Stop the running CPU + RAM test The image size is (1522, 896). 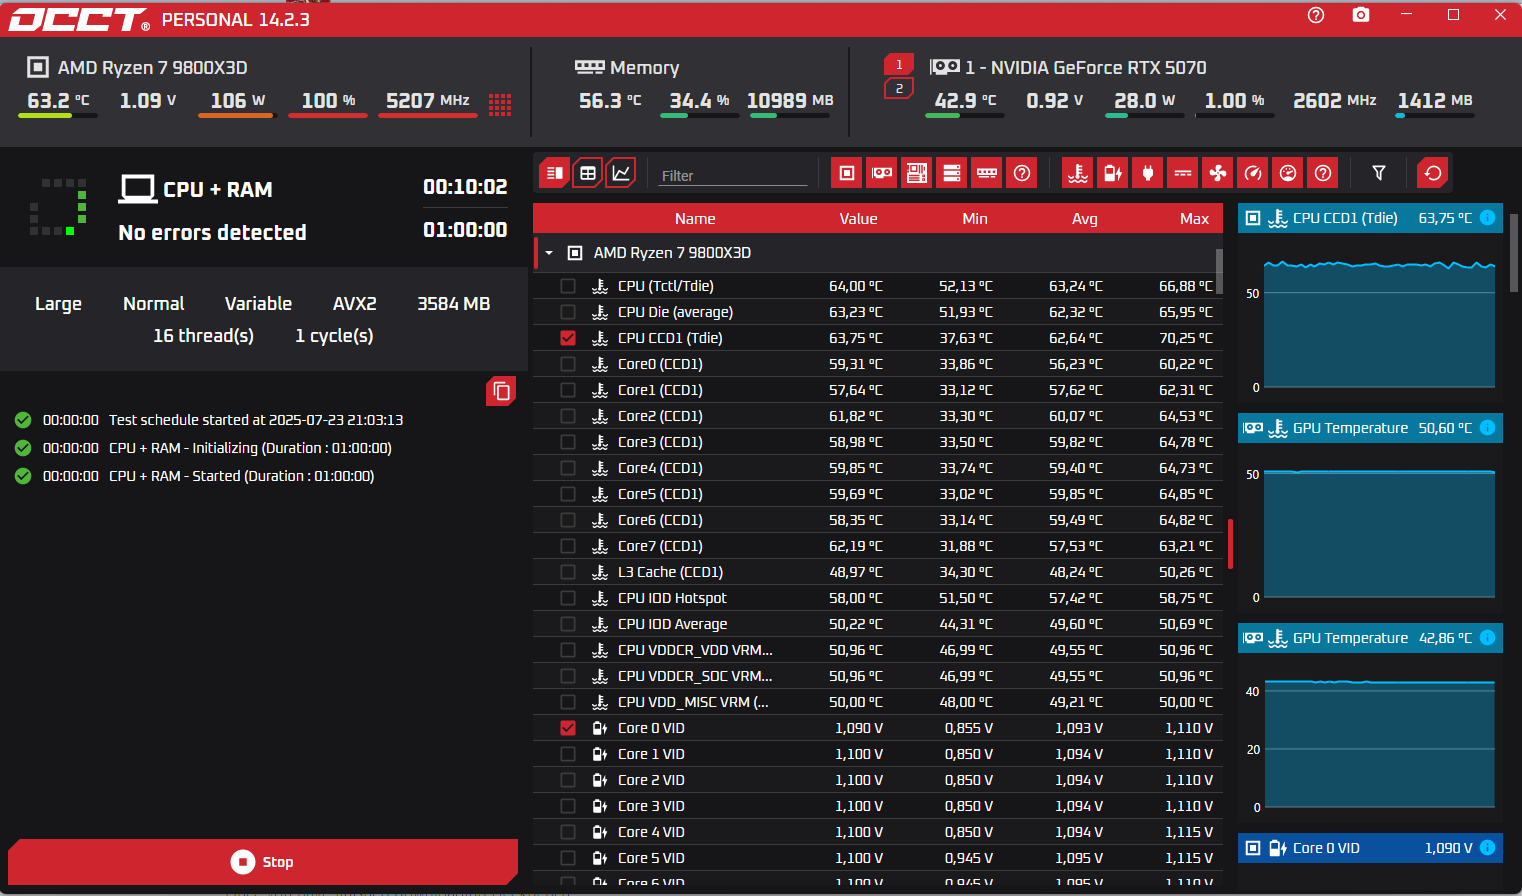click(263, 862)
